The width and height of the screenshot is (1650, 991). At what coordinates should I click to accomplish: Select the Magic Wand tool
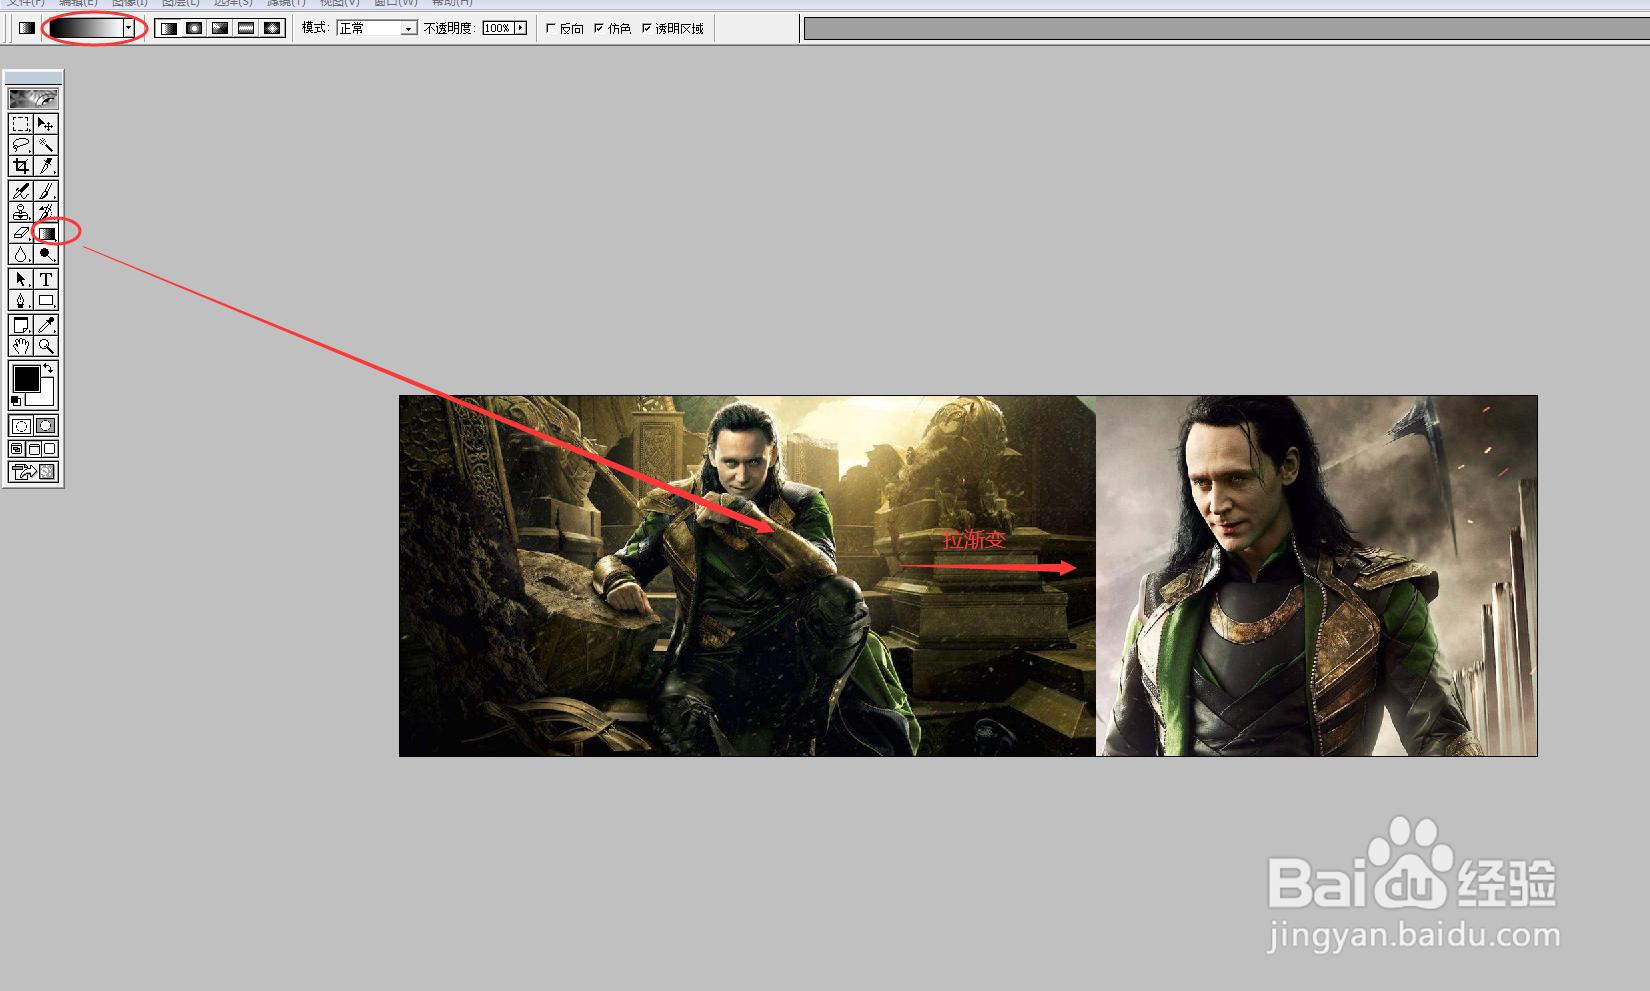[x=46, y=145]
